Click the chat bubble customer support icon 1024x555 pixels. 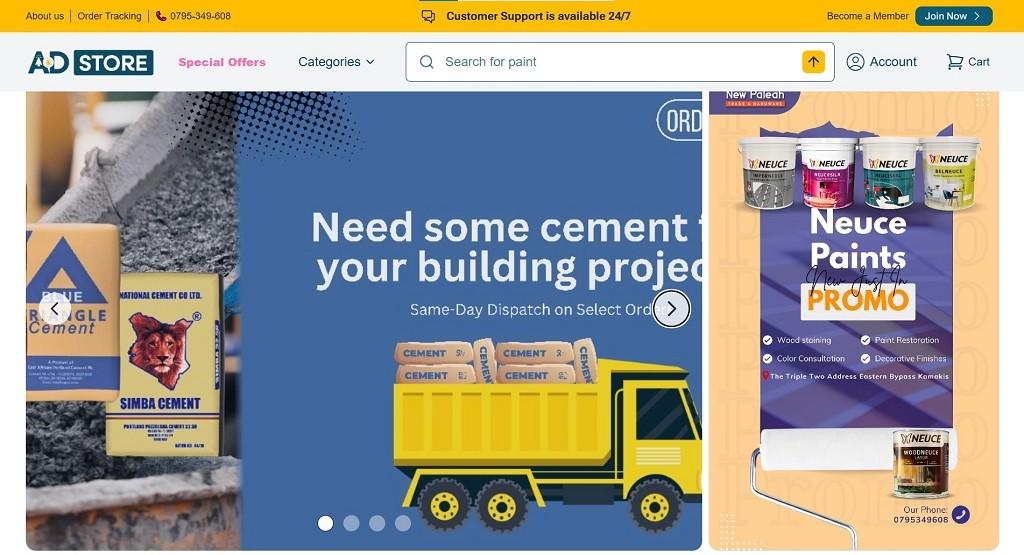point(428,16)
